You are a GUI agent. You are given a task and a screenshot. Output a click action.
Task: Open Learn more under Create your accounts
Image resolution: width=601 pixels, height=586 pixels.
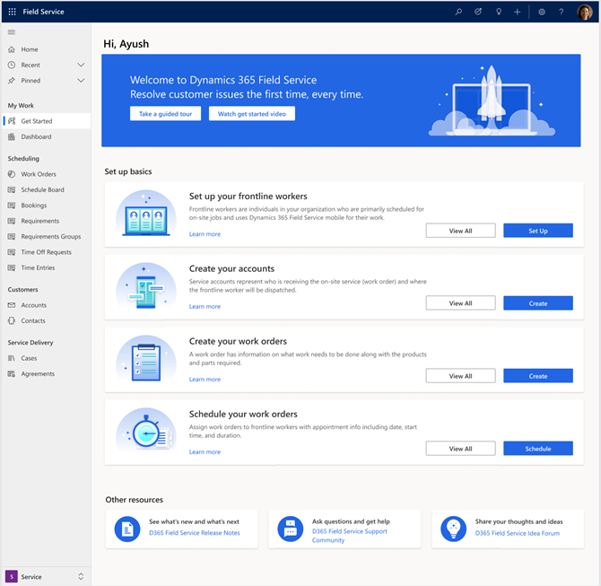205,307
